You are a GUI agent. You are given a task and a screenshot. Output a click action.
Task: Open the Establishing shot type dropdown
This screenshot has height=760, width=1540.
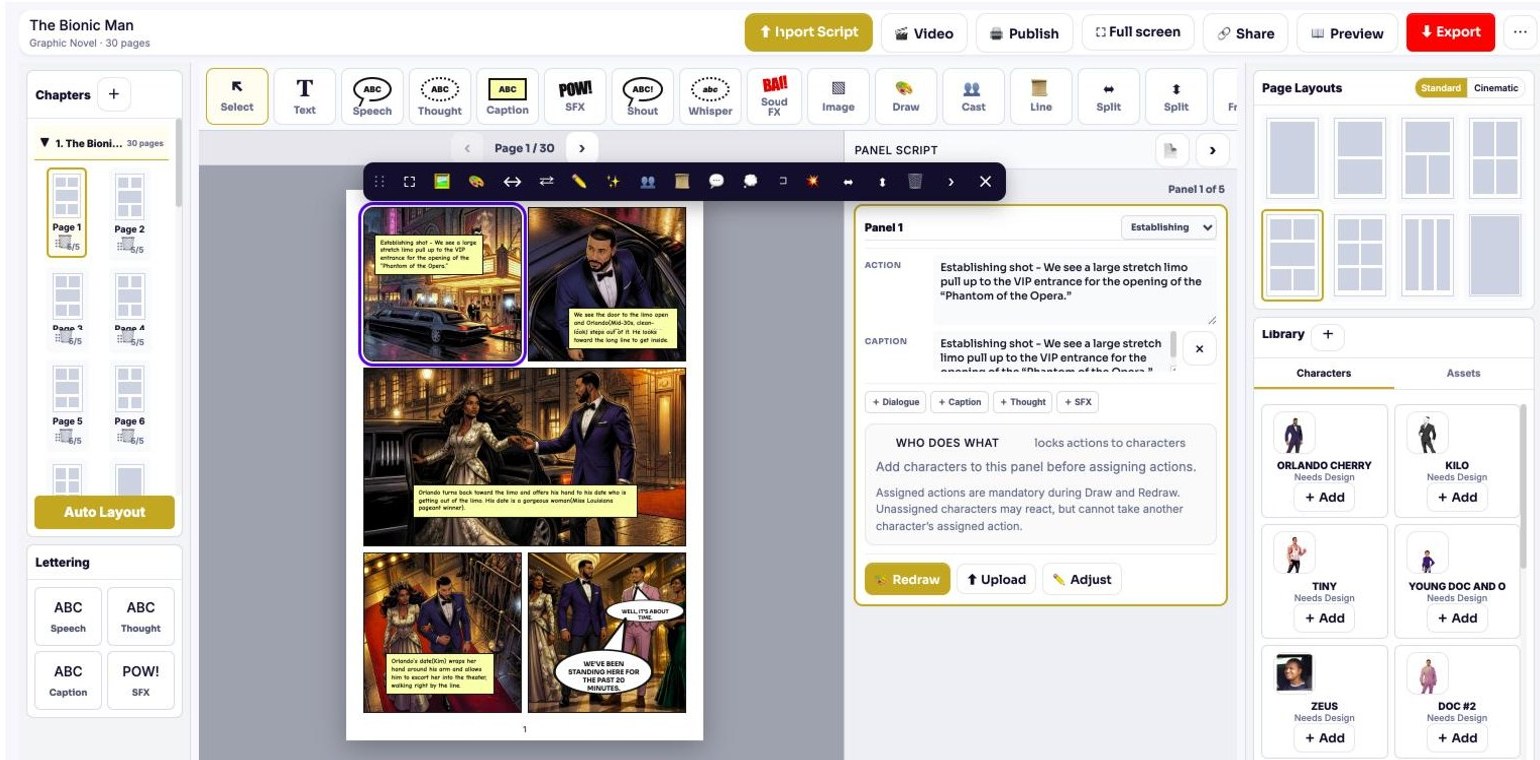[1169, 227]
